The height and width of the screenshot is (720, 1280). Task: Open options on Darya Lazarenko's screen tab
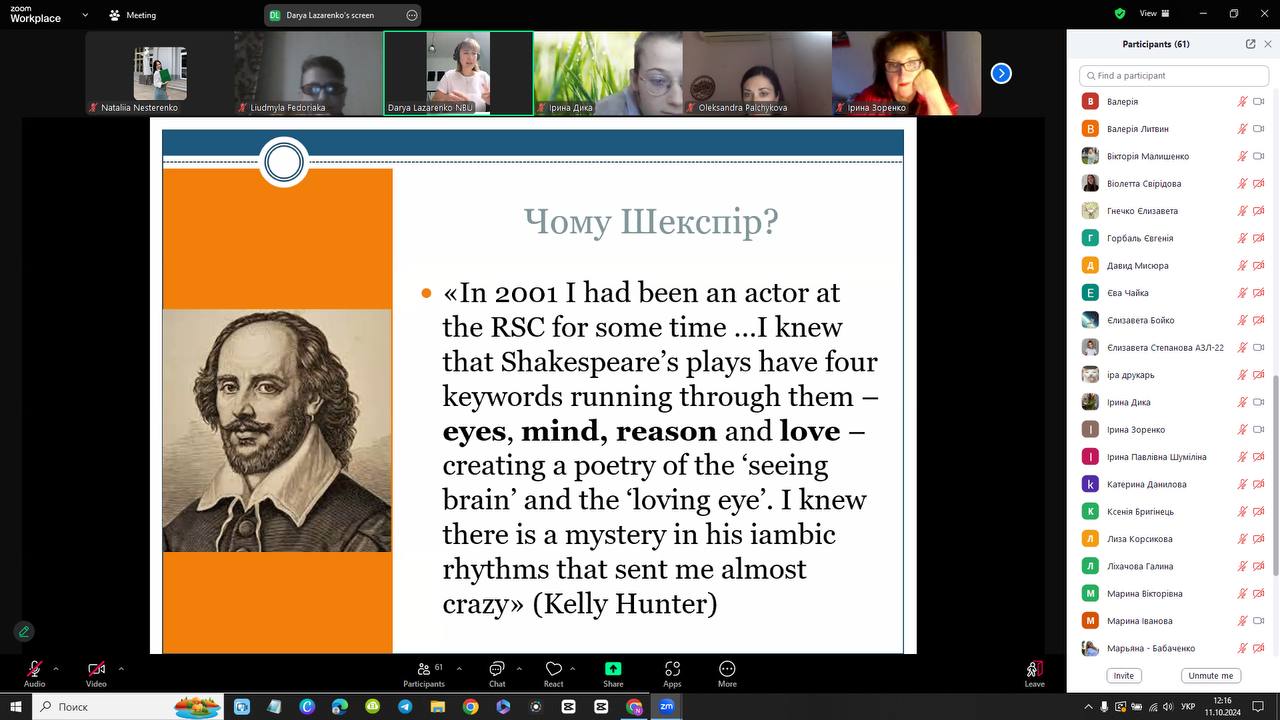412,15
